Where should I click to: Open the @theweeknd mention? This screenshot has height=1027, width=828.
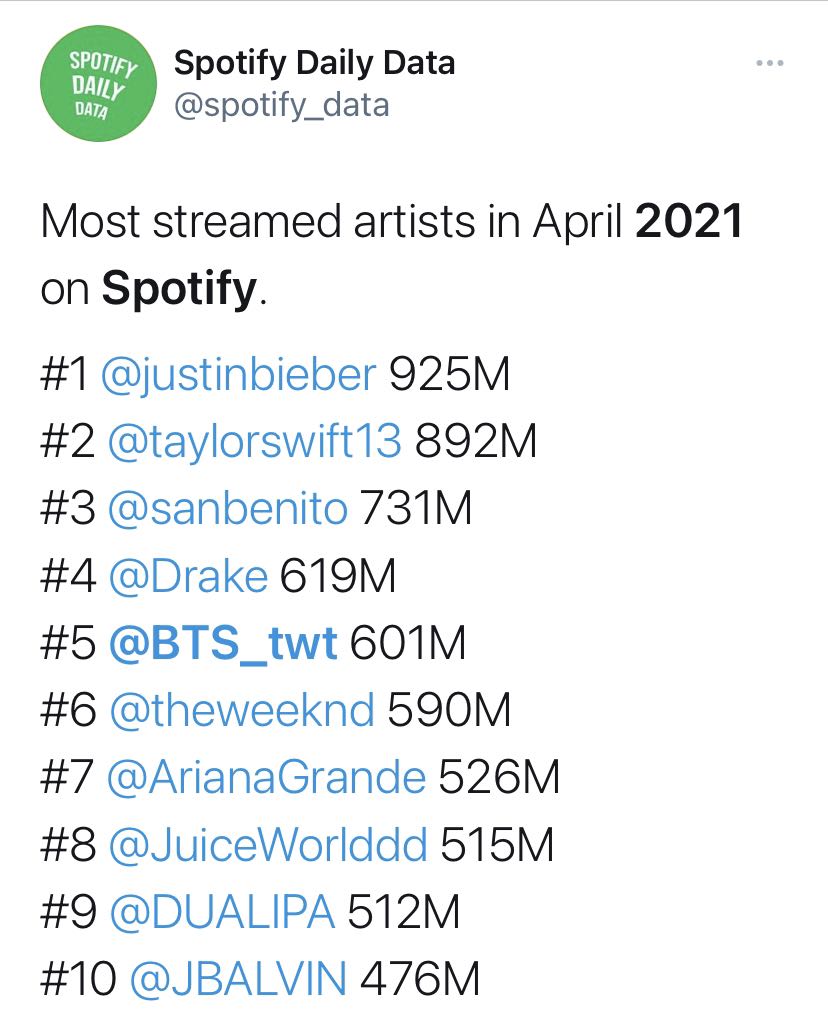242,710
